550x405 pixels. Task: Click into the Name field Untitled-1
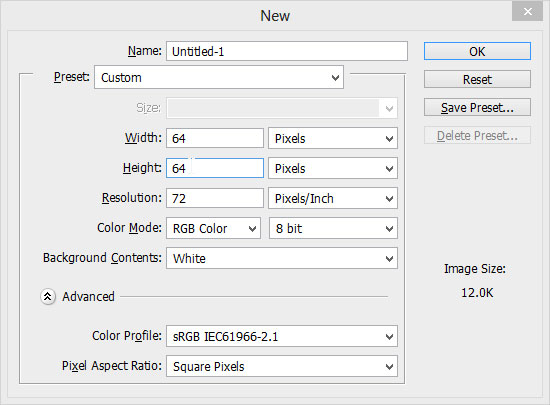tap(287, 51)
